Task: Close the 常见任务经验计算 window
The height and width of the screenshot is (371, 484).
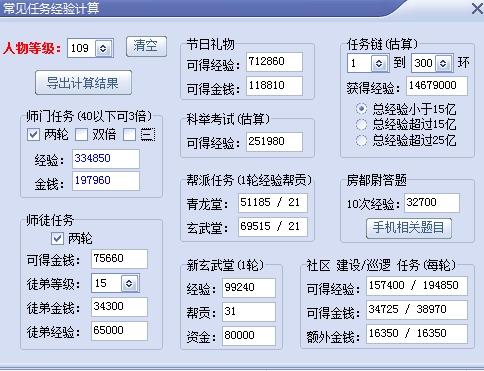Action: point(478,8)
